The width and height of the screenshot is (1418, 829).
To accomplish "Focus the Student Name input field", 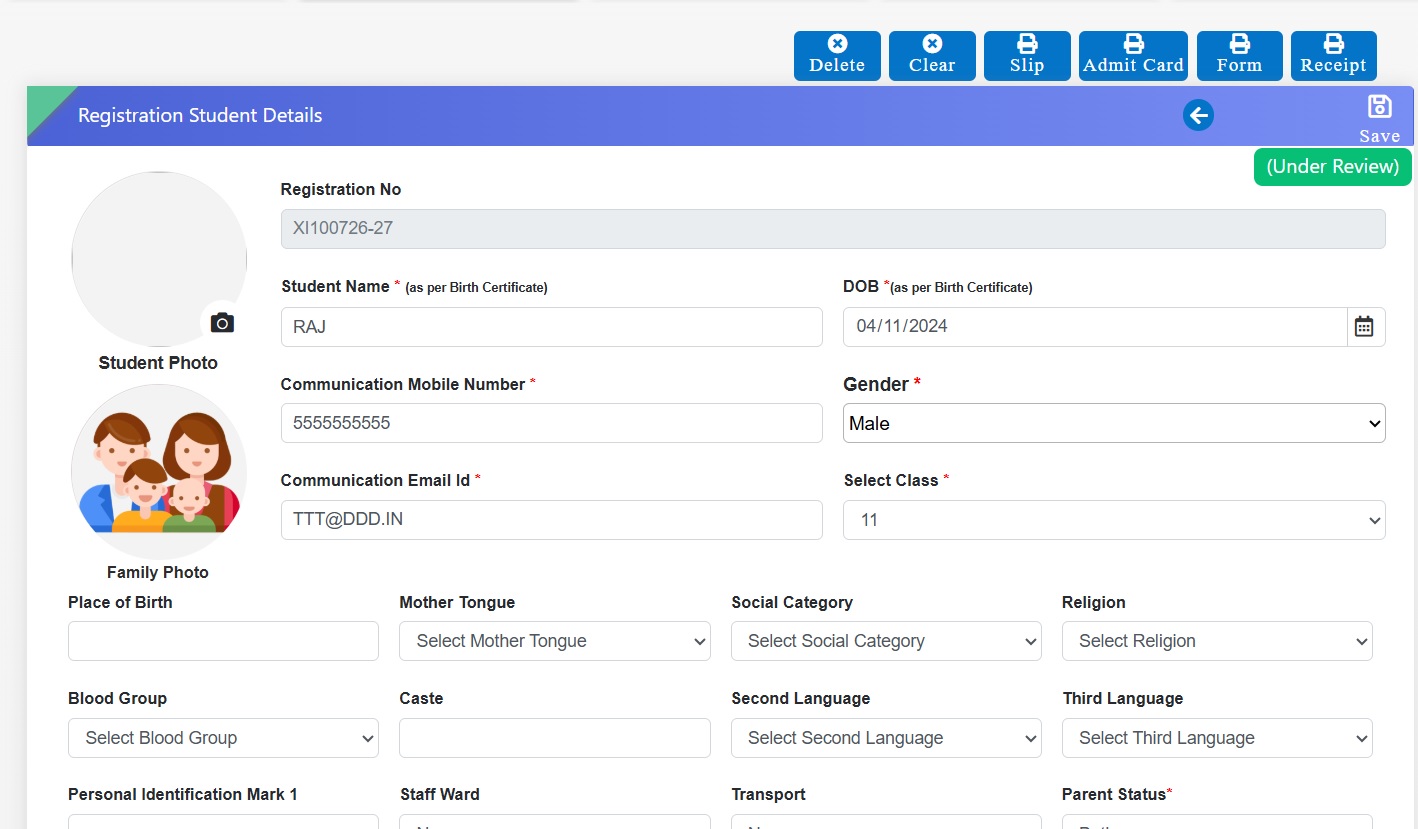I will tap(551, 327).
